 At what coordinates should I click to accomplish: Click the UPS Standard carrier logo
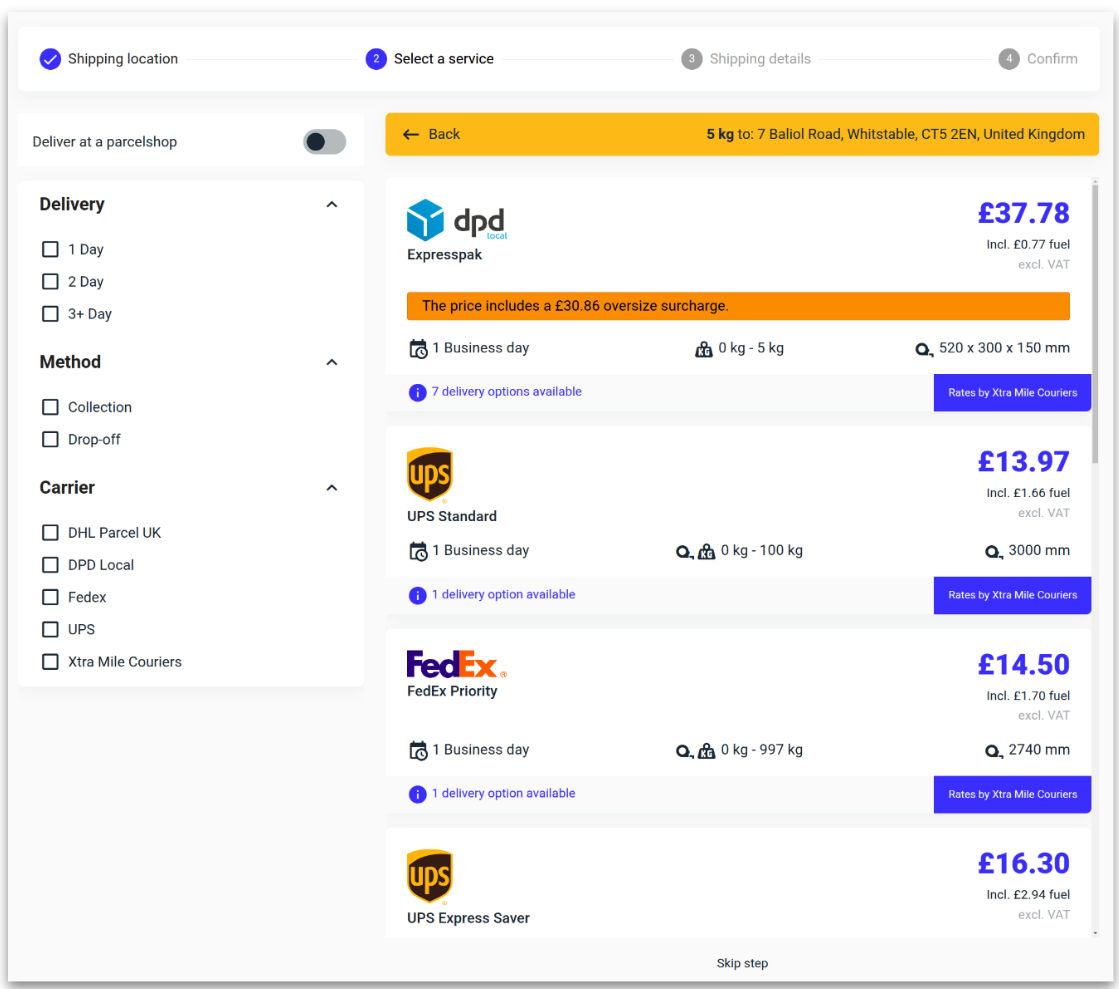click(430, 475)
